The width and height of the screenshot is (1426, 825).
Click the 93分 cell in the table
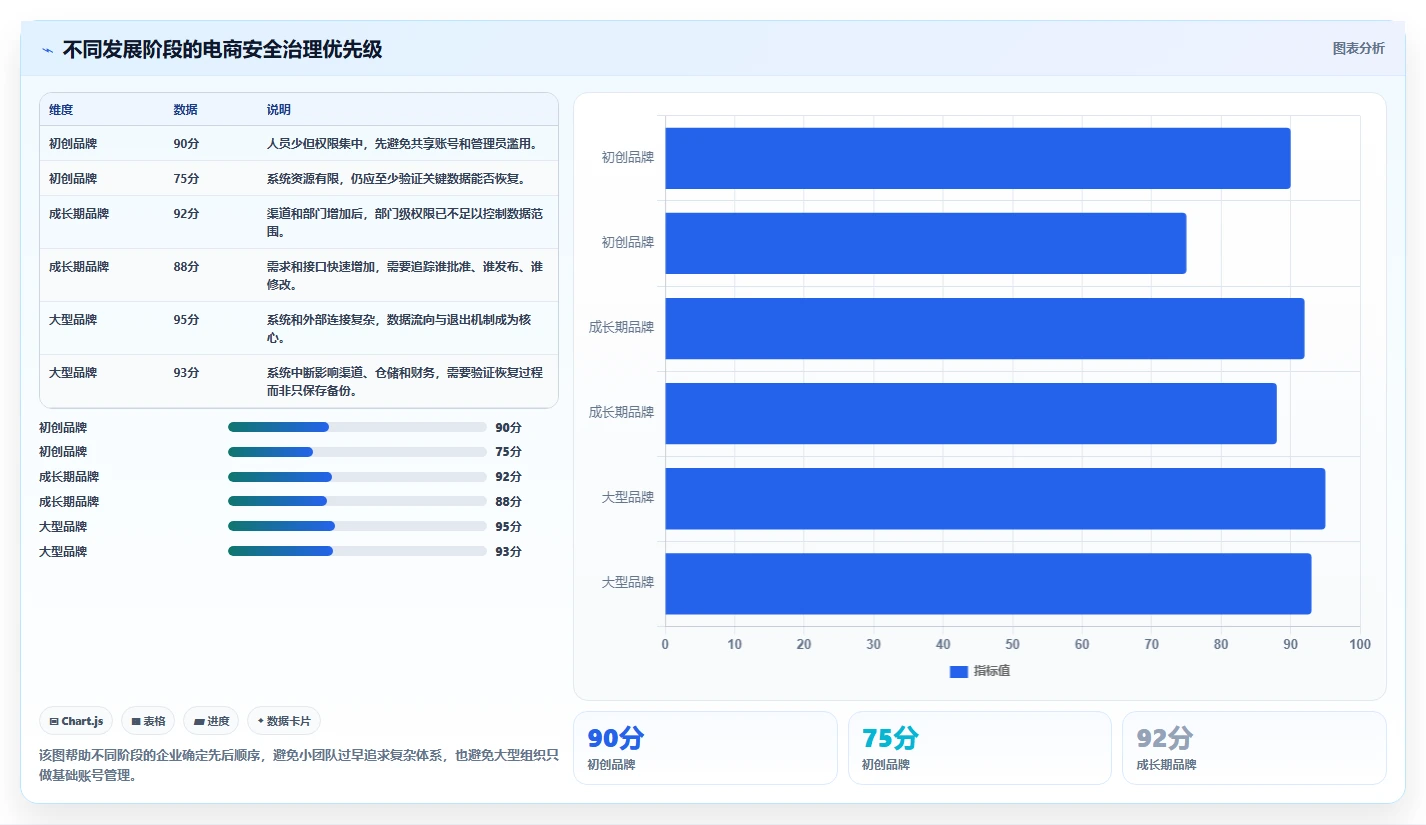click(x=186, y=373)
